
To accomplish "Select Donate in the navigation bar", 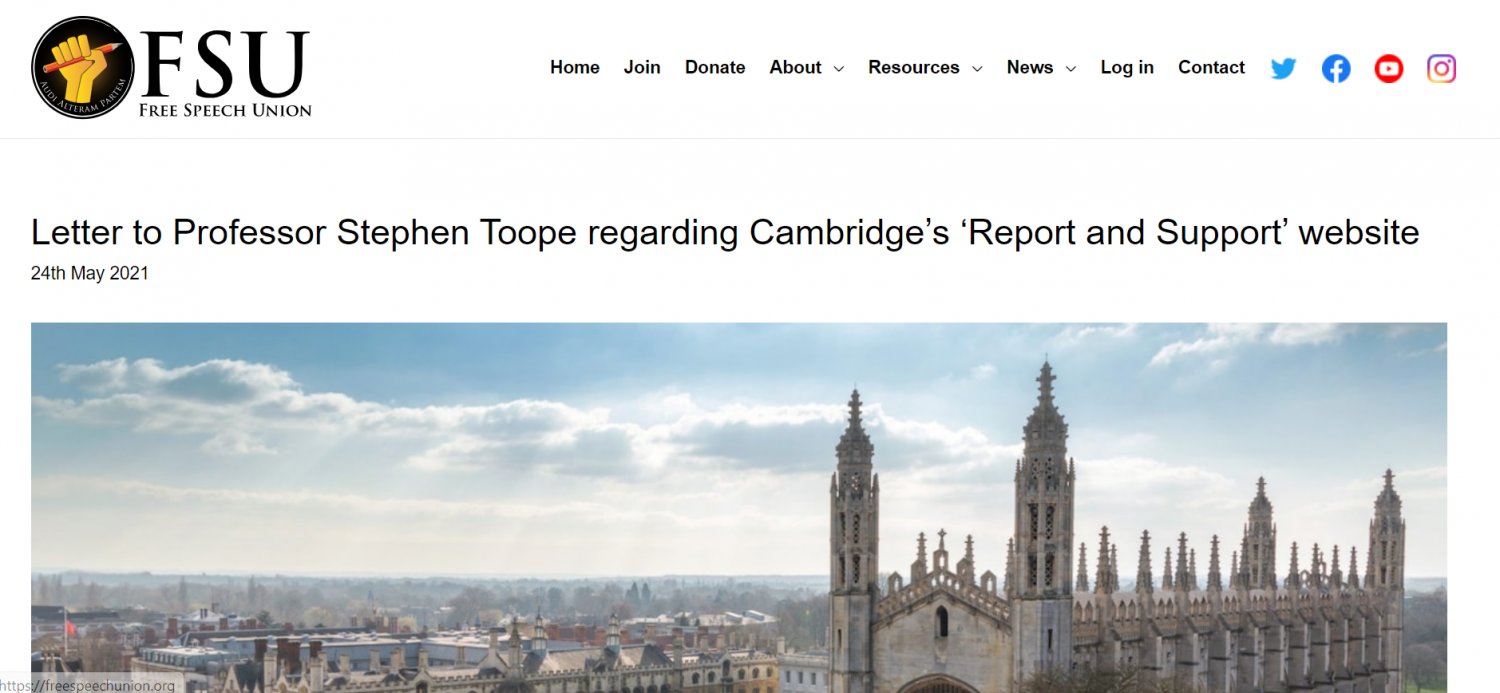I will pyautogui.click(x=715, y=67).
